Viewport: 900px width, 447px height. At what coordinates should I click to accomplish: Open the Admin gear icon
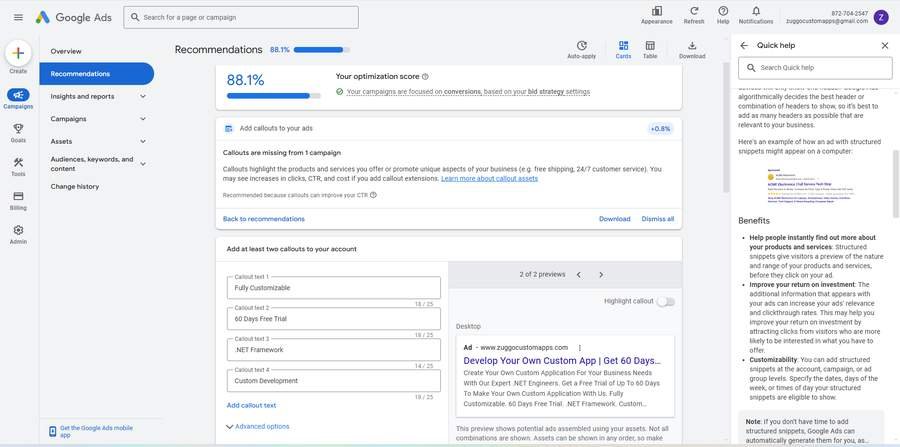pyautogui.click(x=18, y=230)
